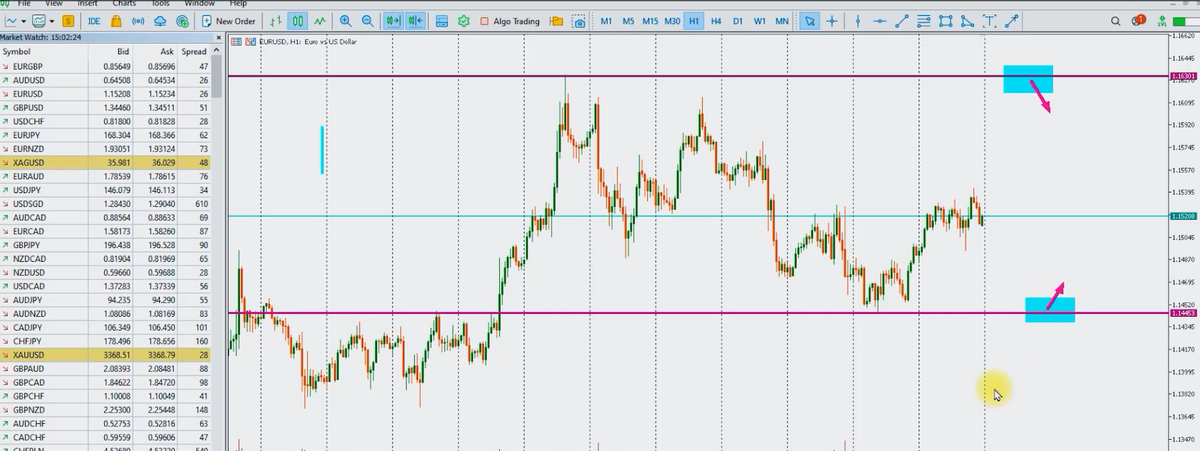Open the templates icon beside Algo Trading

click(556, 21)
